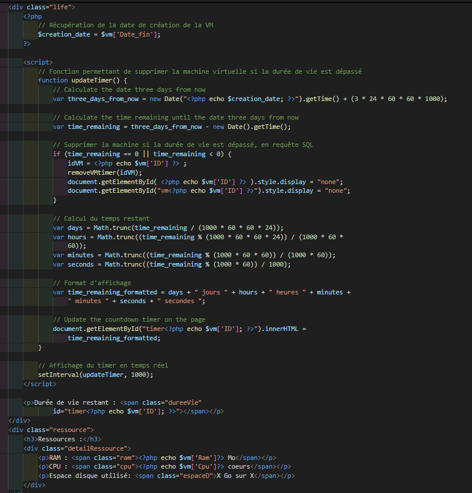
Task: Click '(3 * 24 * 60 * 60 * 1000)' expression
Action: pos(397,99)
